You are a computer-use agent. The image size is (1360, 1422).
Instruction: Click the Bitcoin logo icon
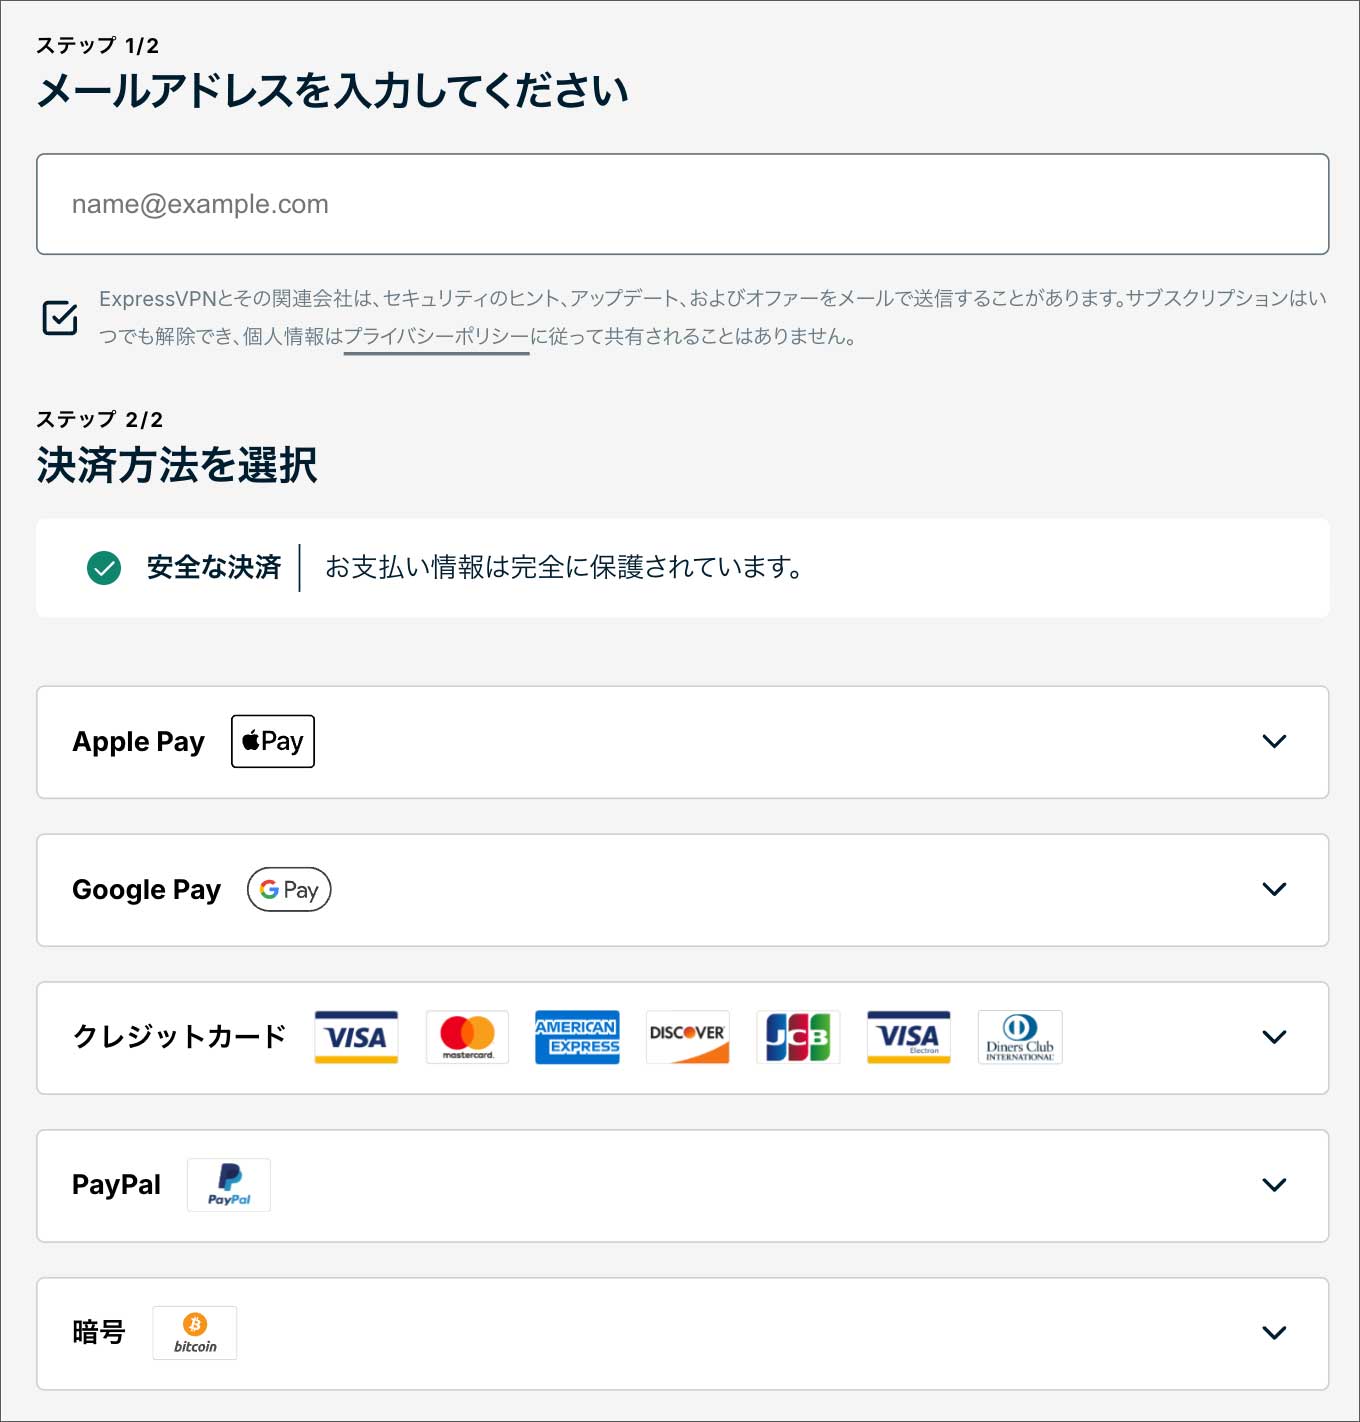pos(195,1332)
